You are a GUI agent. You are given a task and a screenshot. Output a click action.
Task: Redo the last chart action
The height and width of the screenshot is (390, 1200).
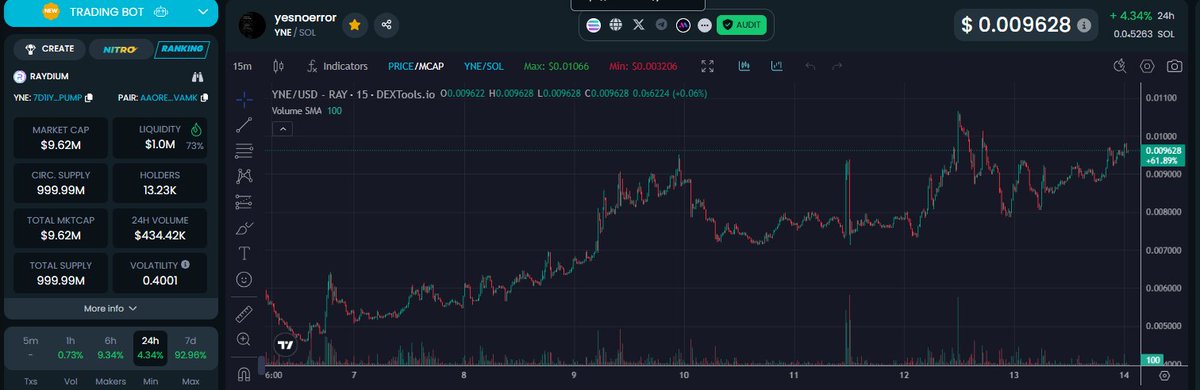click(838, 66)
